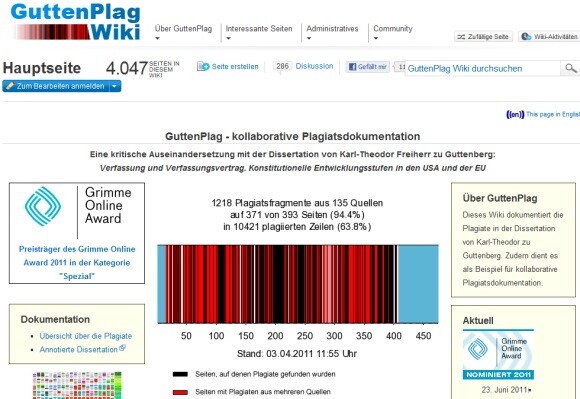
Task: Click the Zufällige Seite shuffle icon
Action: (x=461, y=37)
